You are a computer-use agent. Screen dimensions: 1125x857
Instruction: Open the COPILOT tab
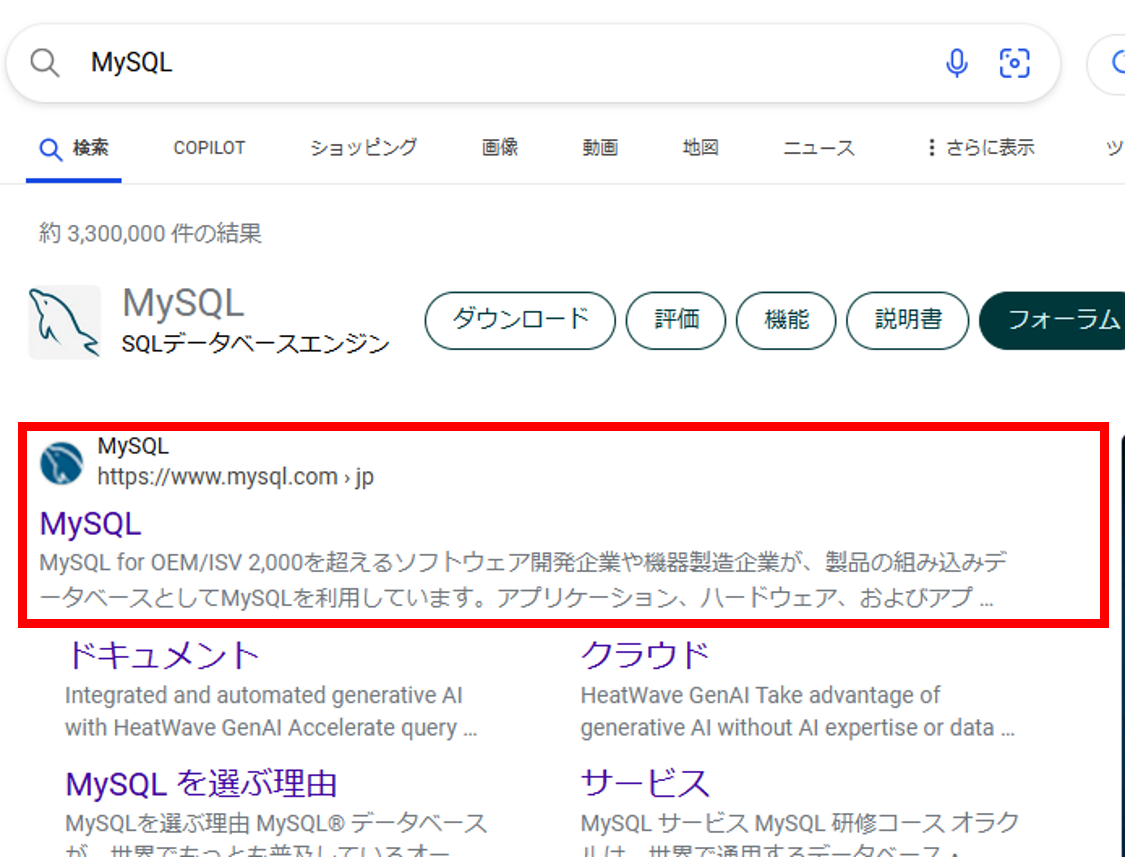coord(209,147)
